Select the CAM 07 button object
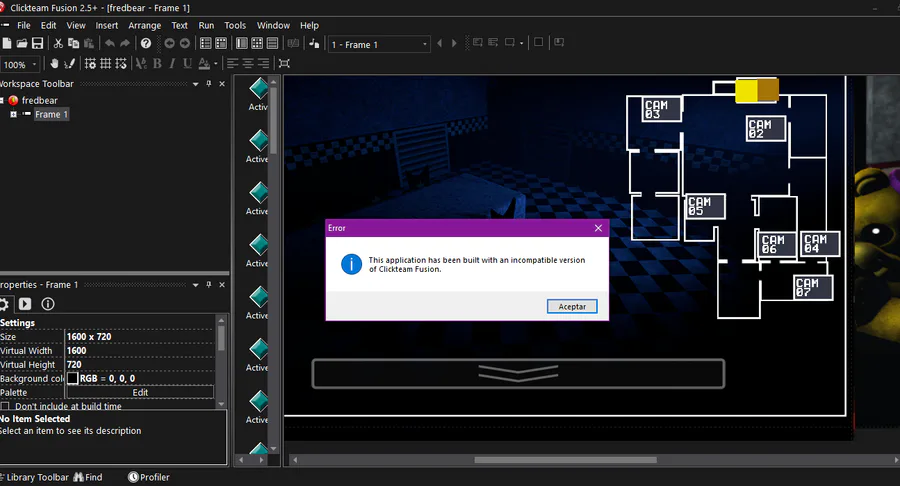Screen dimensions: 900x486 [813, 287]
